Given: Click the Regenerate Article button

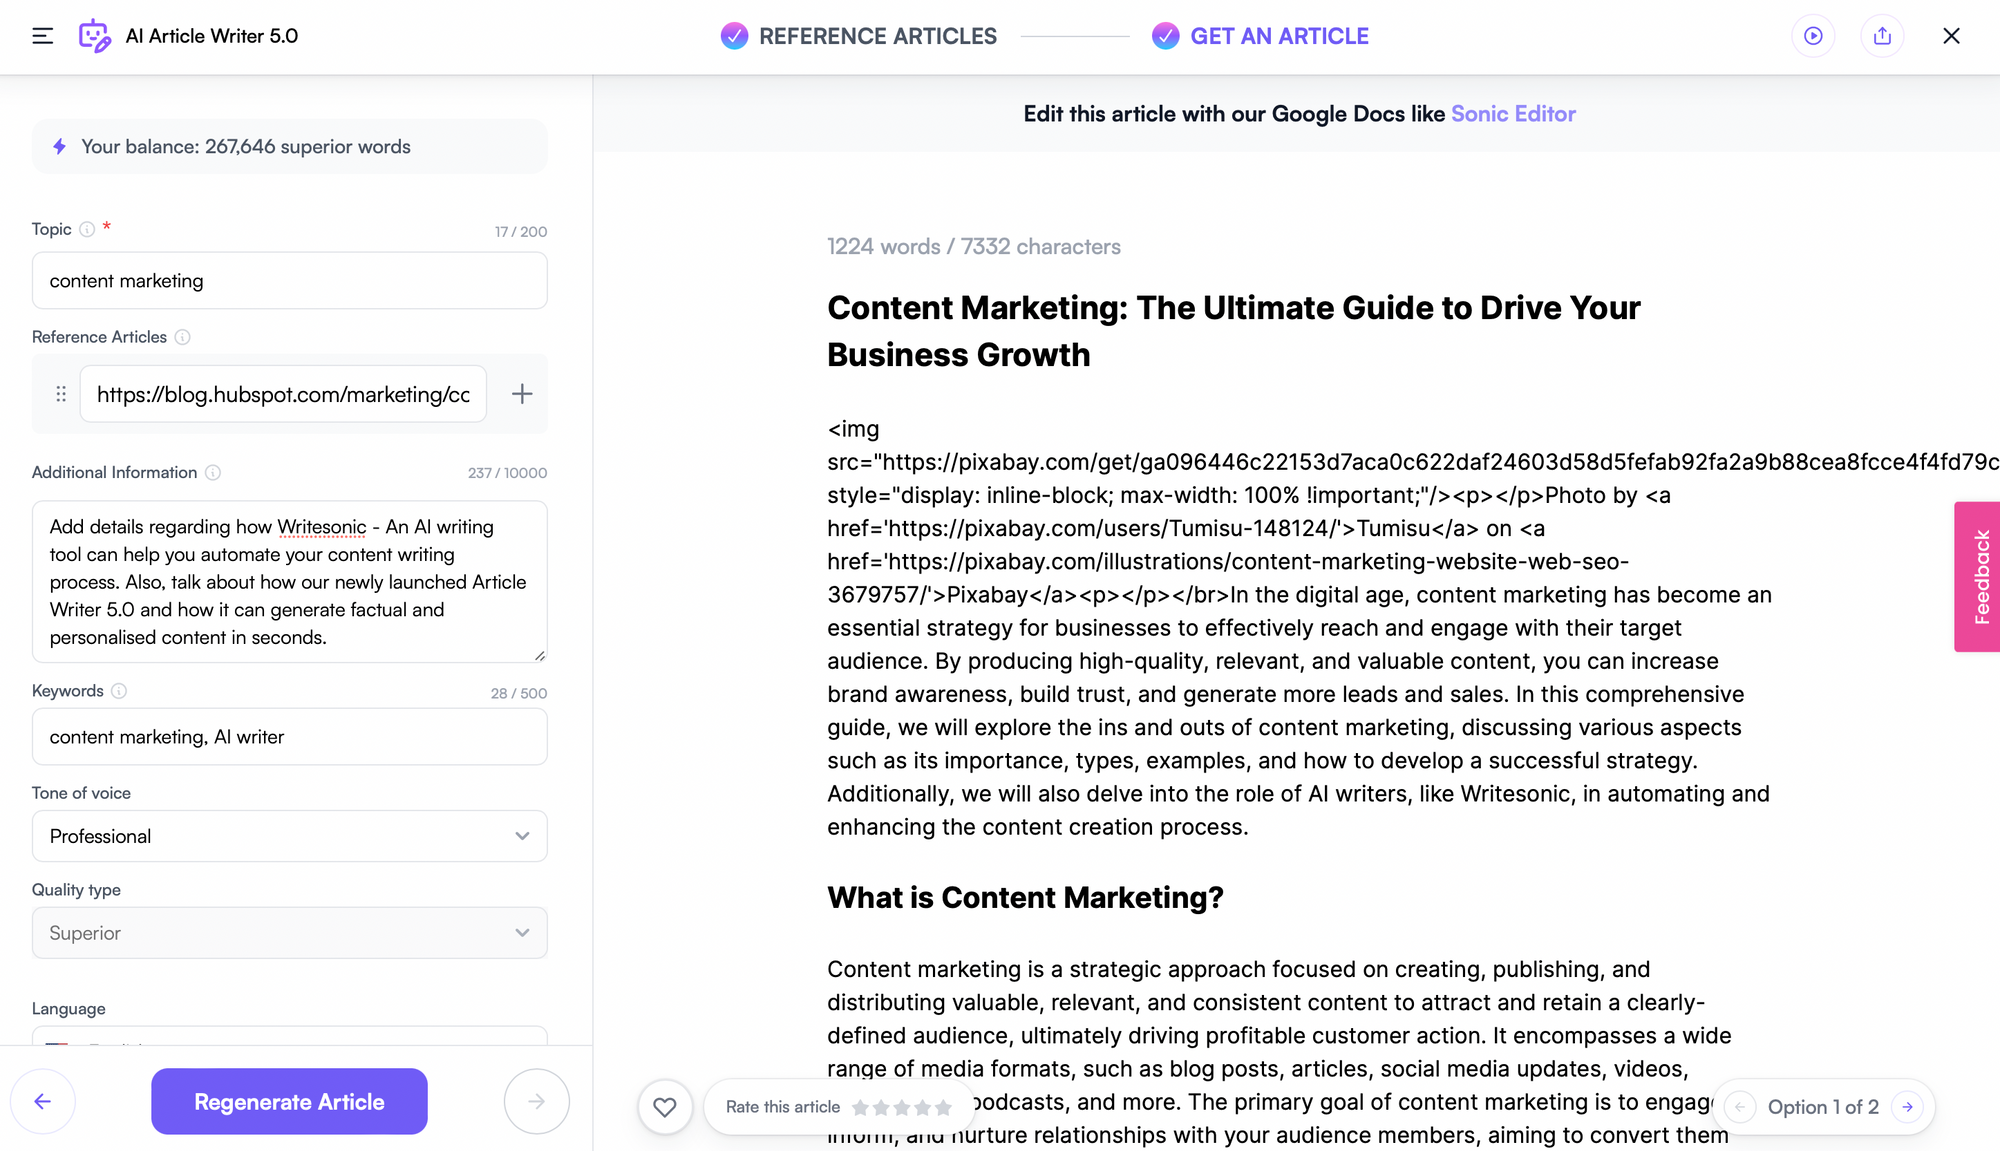Looking at the screenshot, I should [290, 1100].
